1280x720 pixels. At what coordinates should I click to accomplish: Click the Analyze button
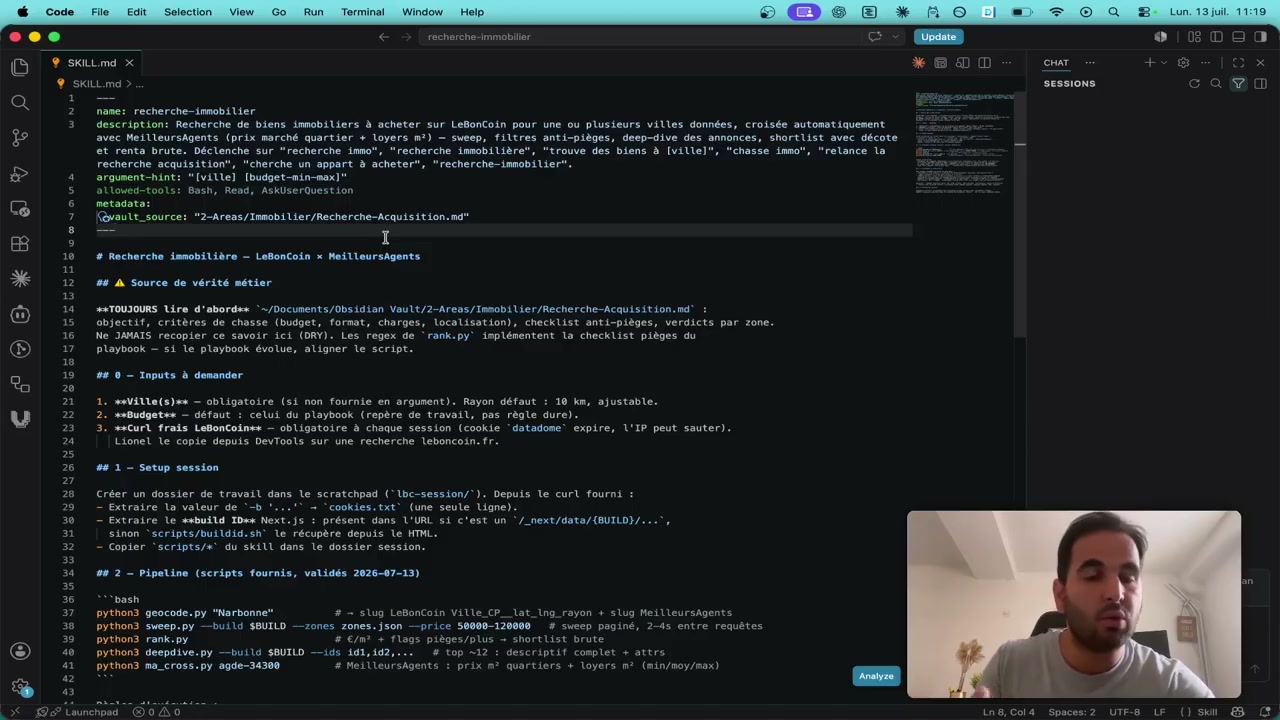pyautogui.click(x=876, y=676)
